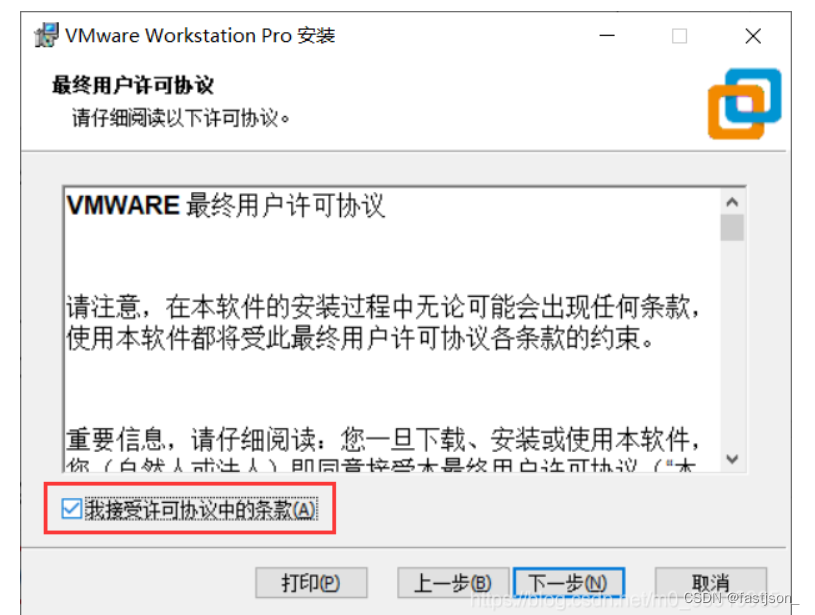Click the installer icon in the title bar
815x615 pixels.
[46, 35]
